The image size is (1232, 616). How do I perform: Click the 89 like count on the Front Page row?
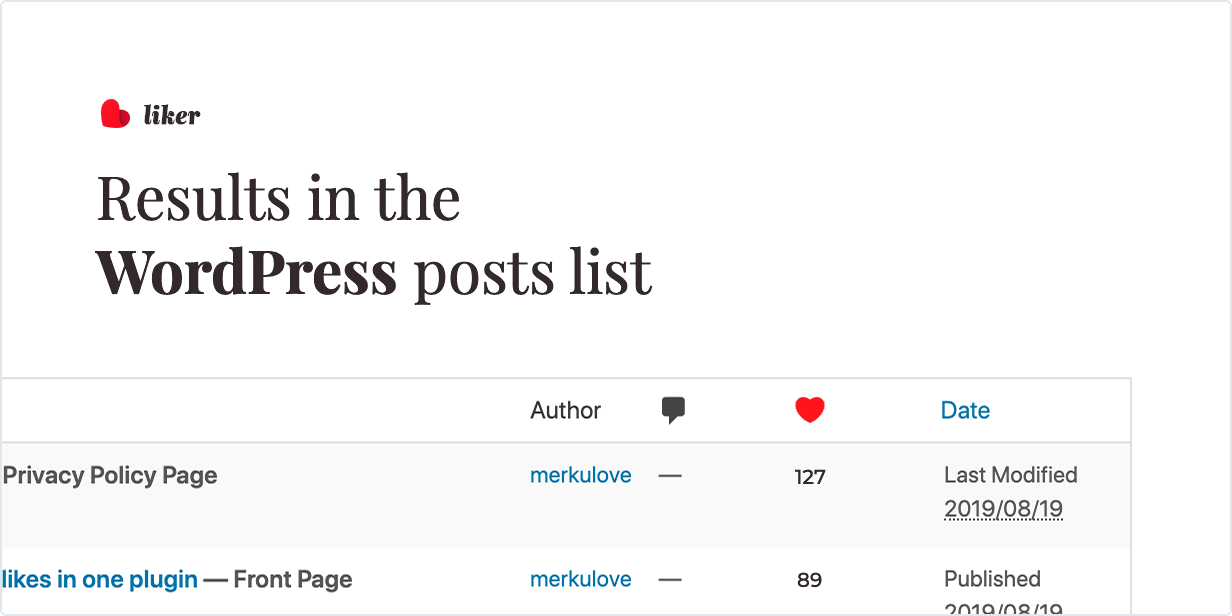(809, 580)
